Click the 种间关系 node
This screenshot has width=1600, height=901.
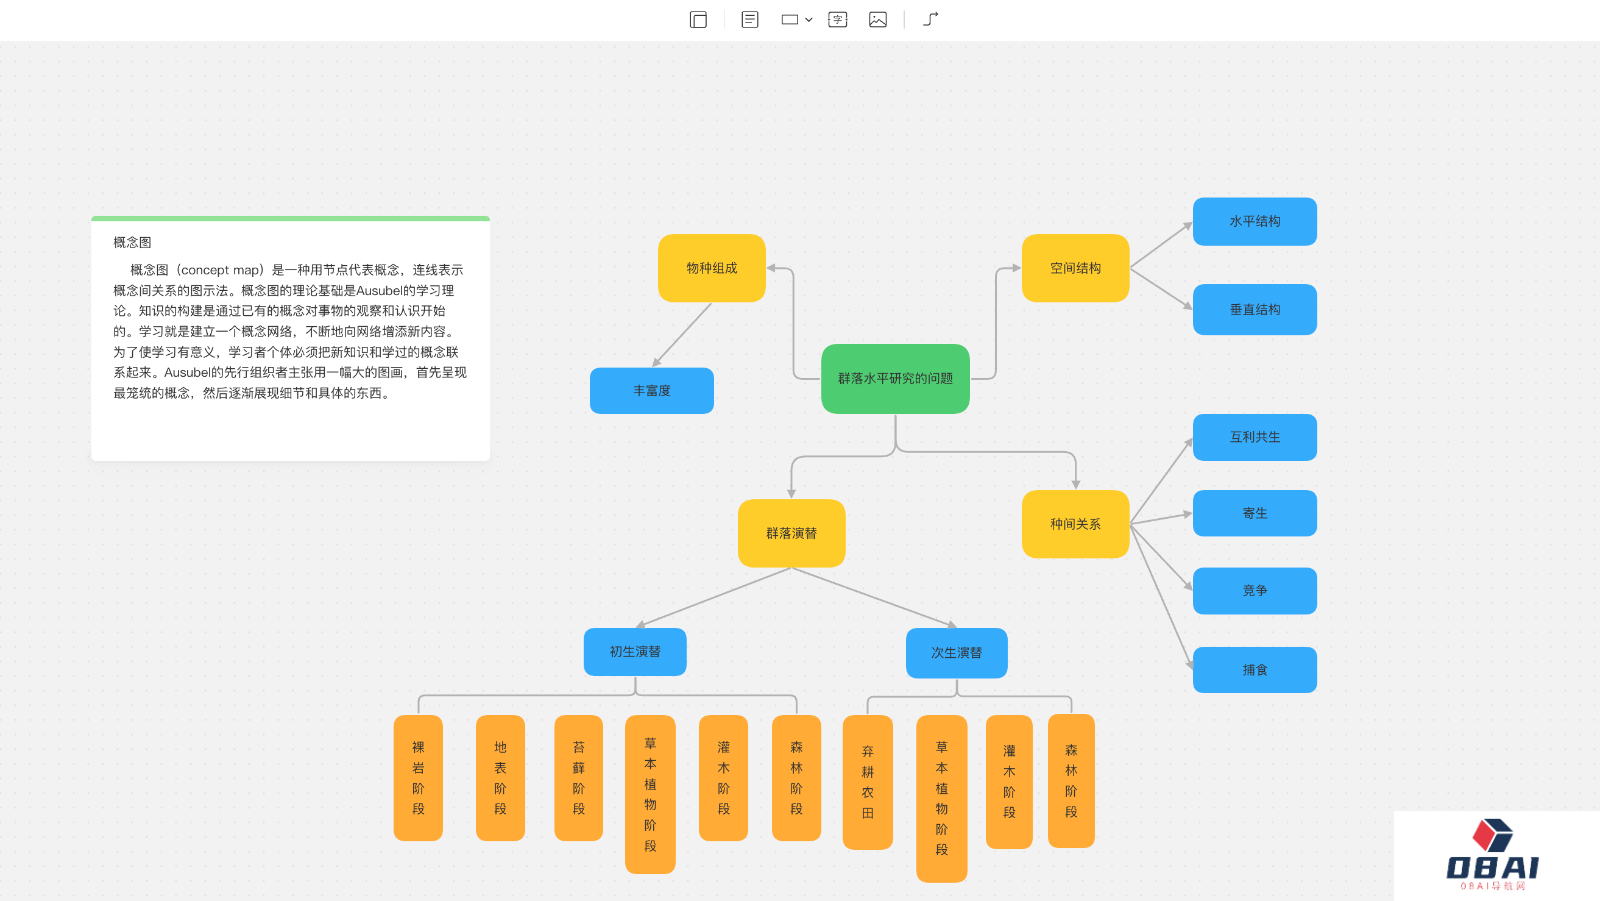pos(1075,524)
